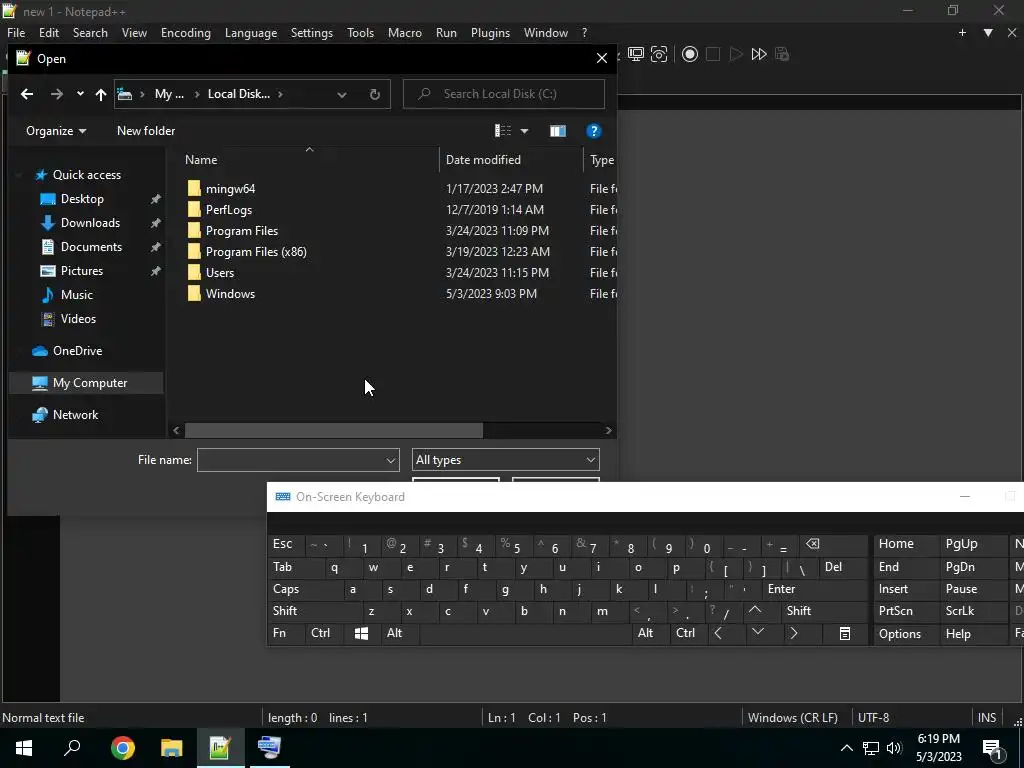Toggle the preview pane icon
Screen dimensions: 1024x768
coord(558,131)
